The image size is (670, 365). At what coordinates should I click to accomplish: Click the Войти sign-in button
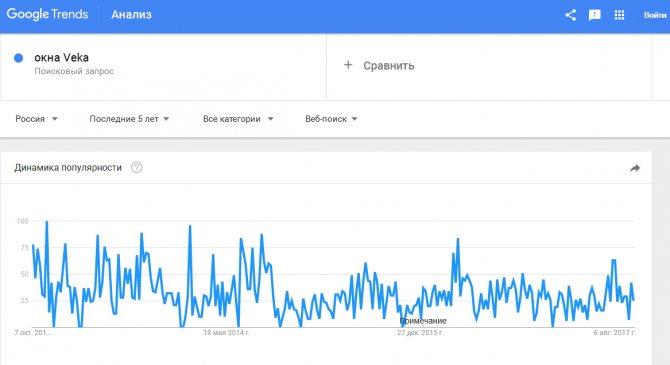coord(655,15)
